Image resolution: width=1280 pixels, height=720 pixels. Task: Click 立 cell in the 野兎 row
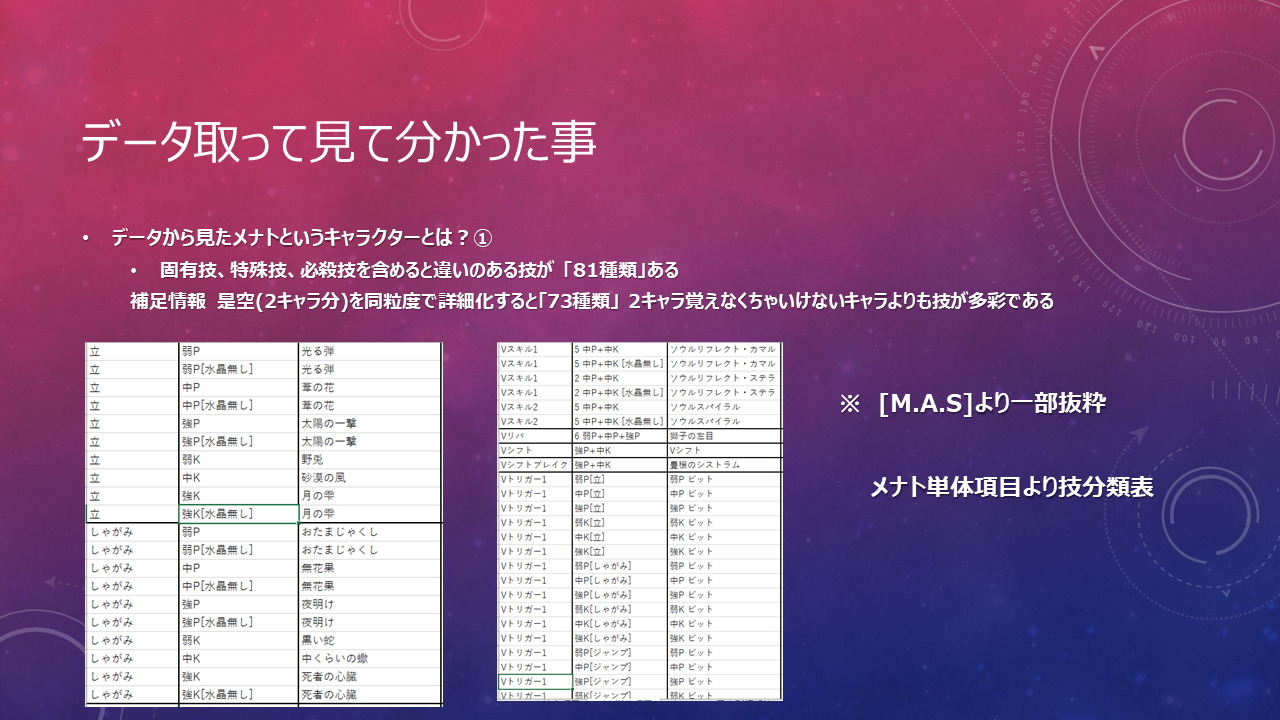[132, 460]
